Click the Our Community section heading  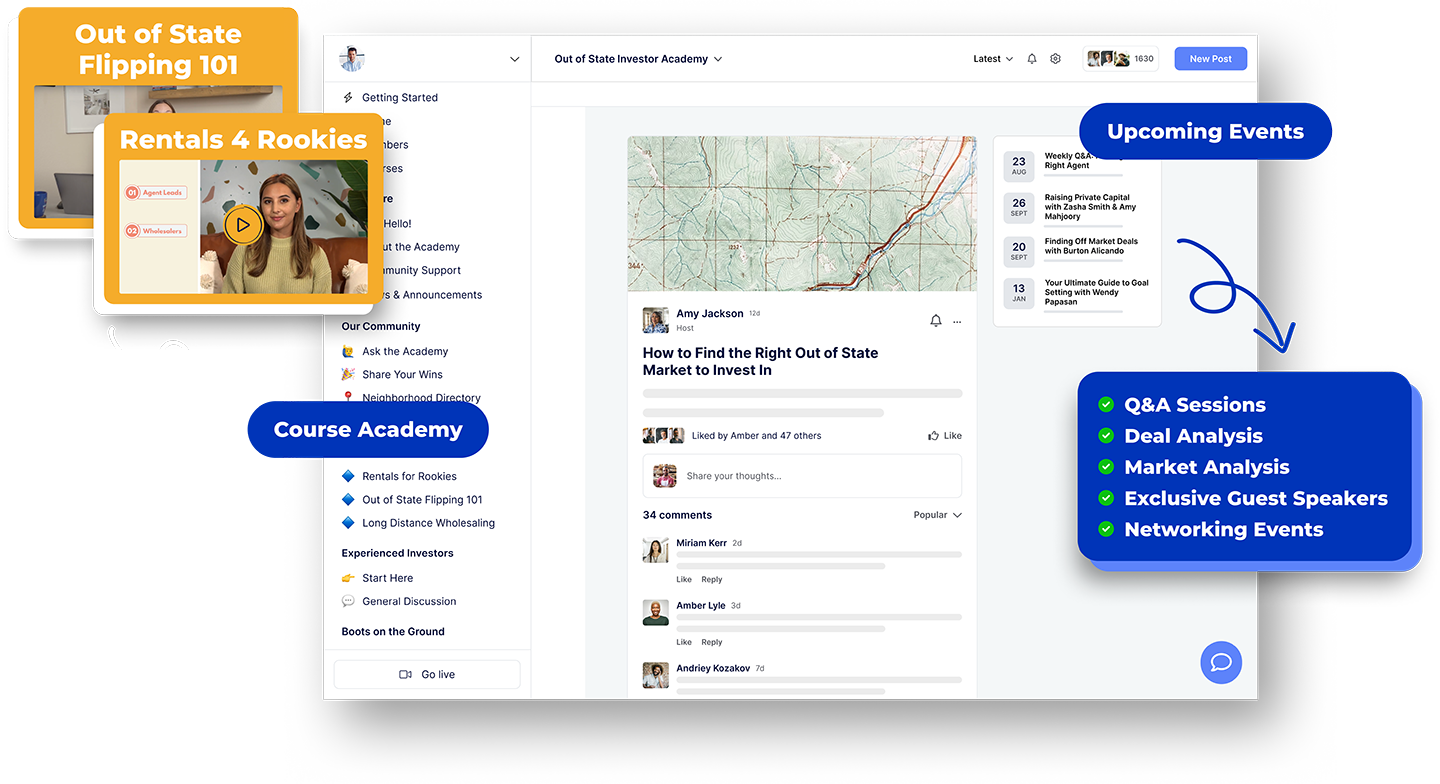pos(380,326)
